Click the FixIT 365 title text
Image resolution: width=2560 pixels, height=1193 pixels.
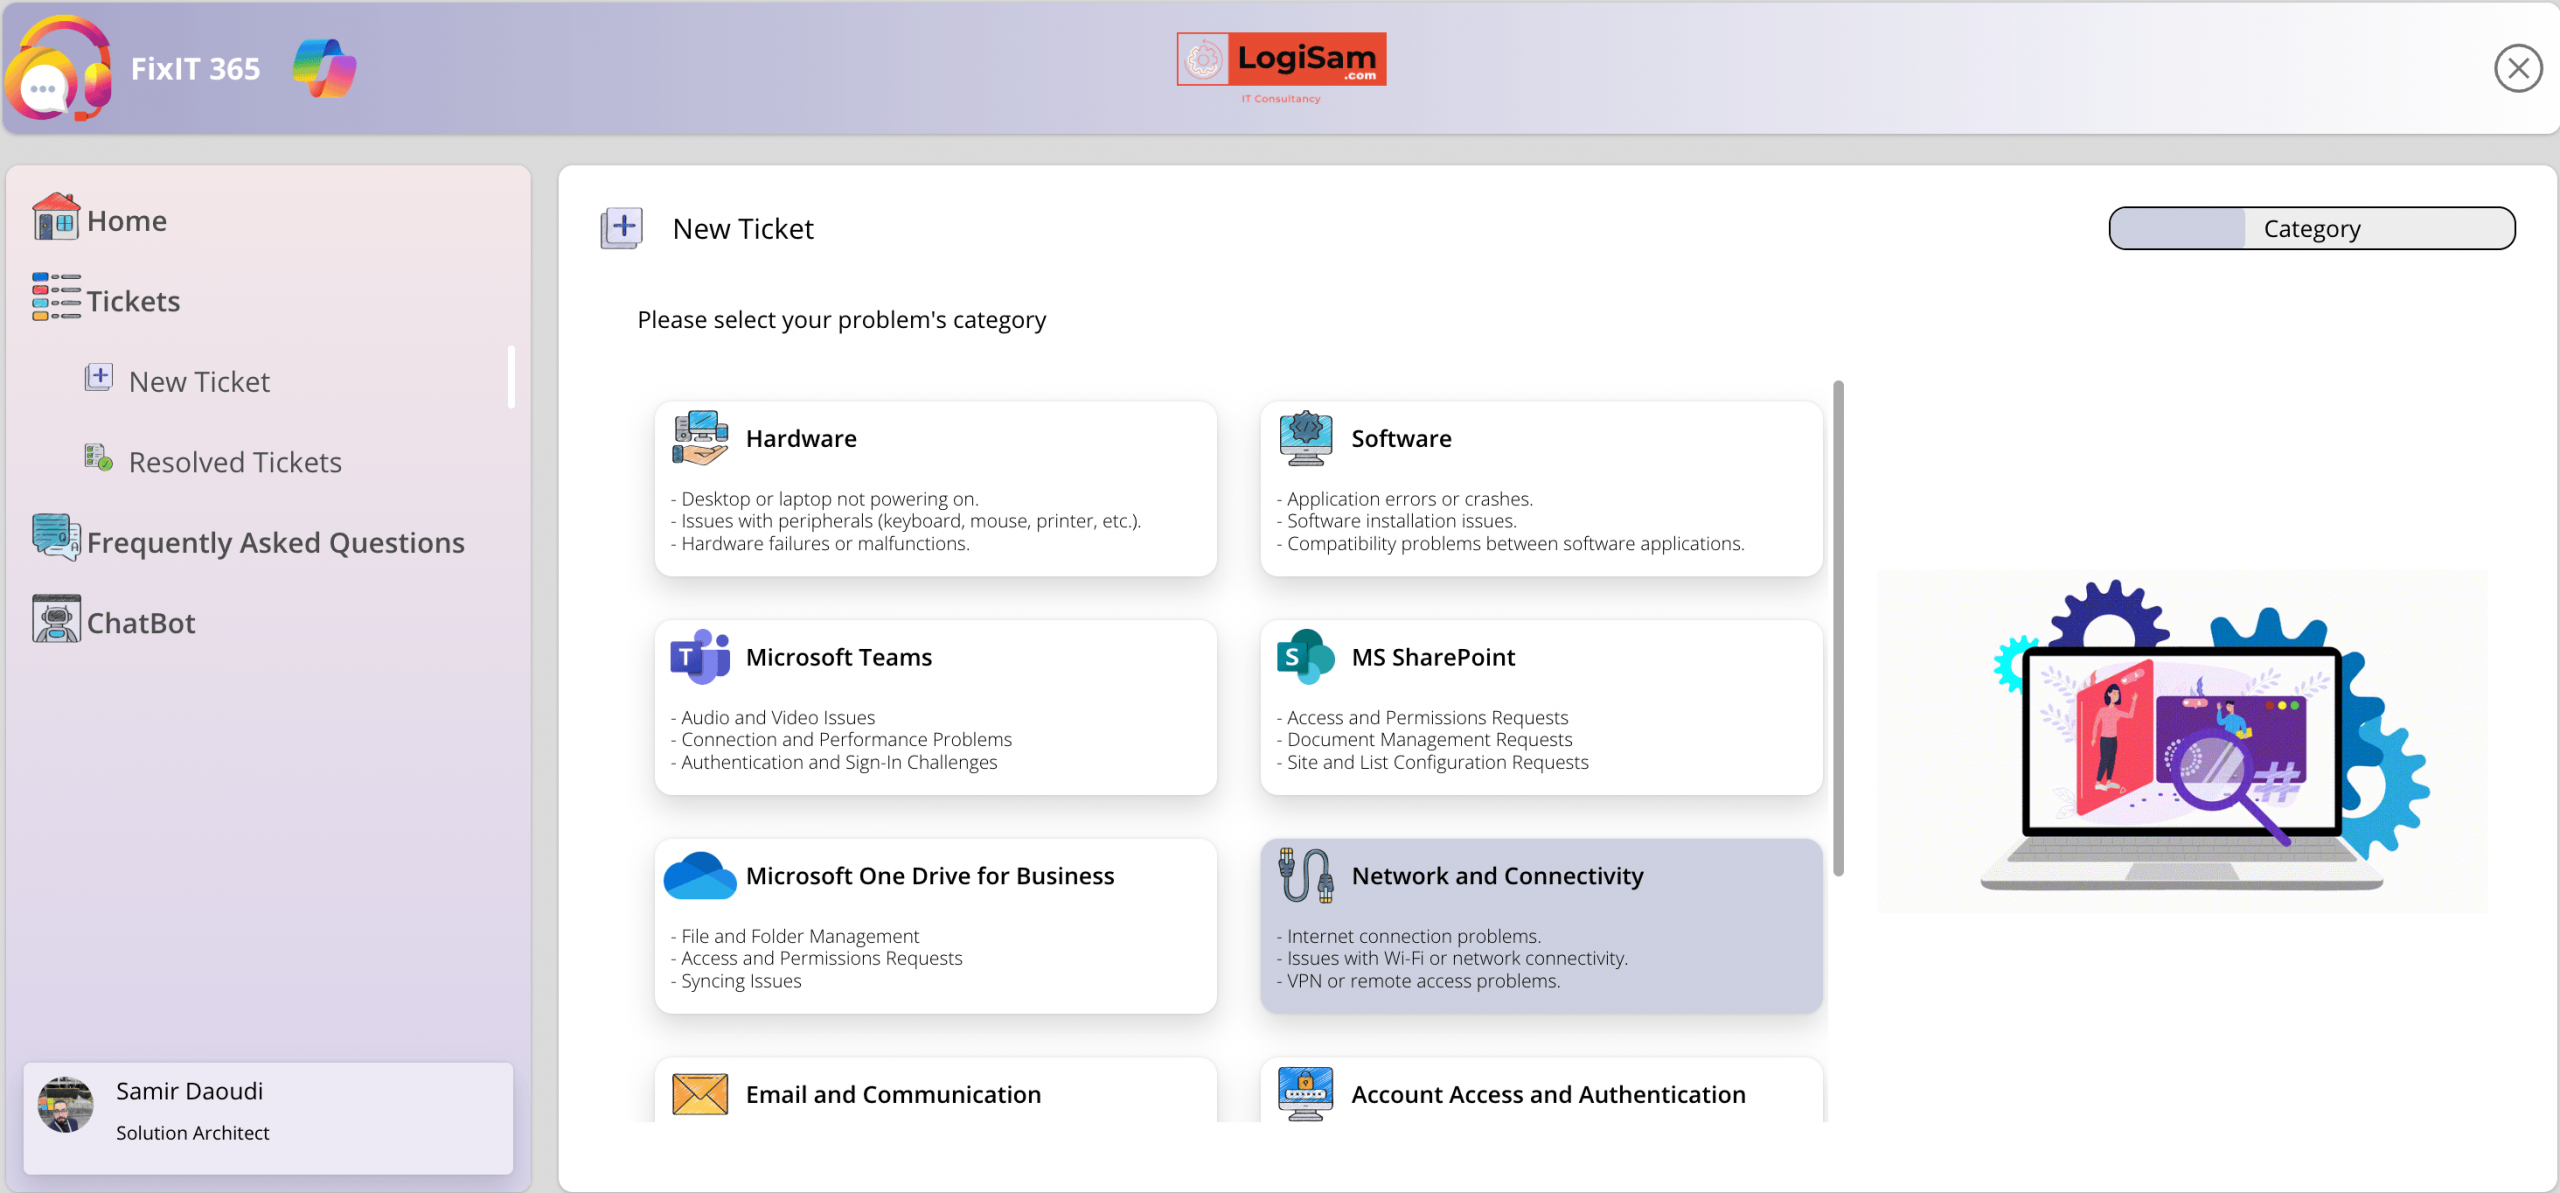(195, 68)
